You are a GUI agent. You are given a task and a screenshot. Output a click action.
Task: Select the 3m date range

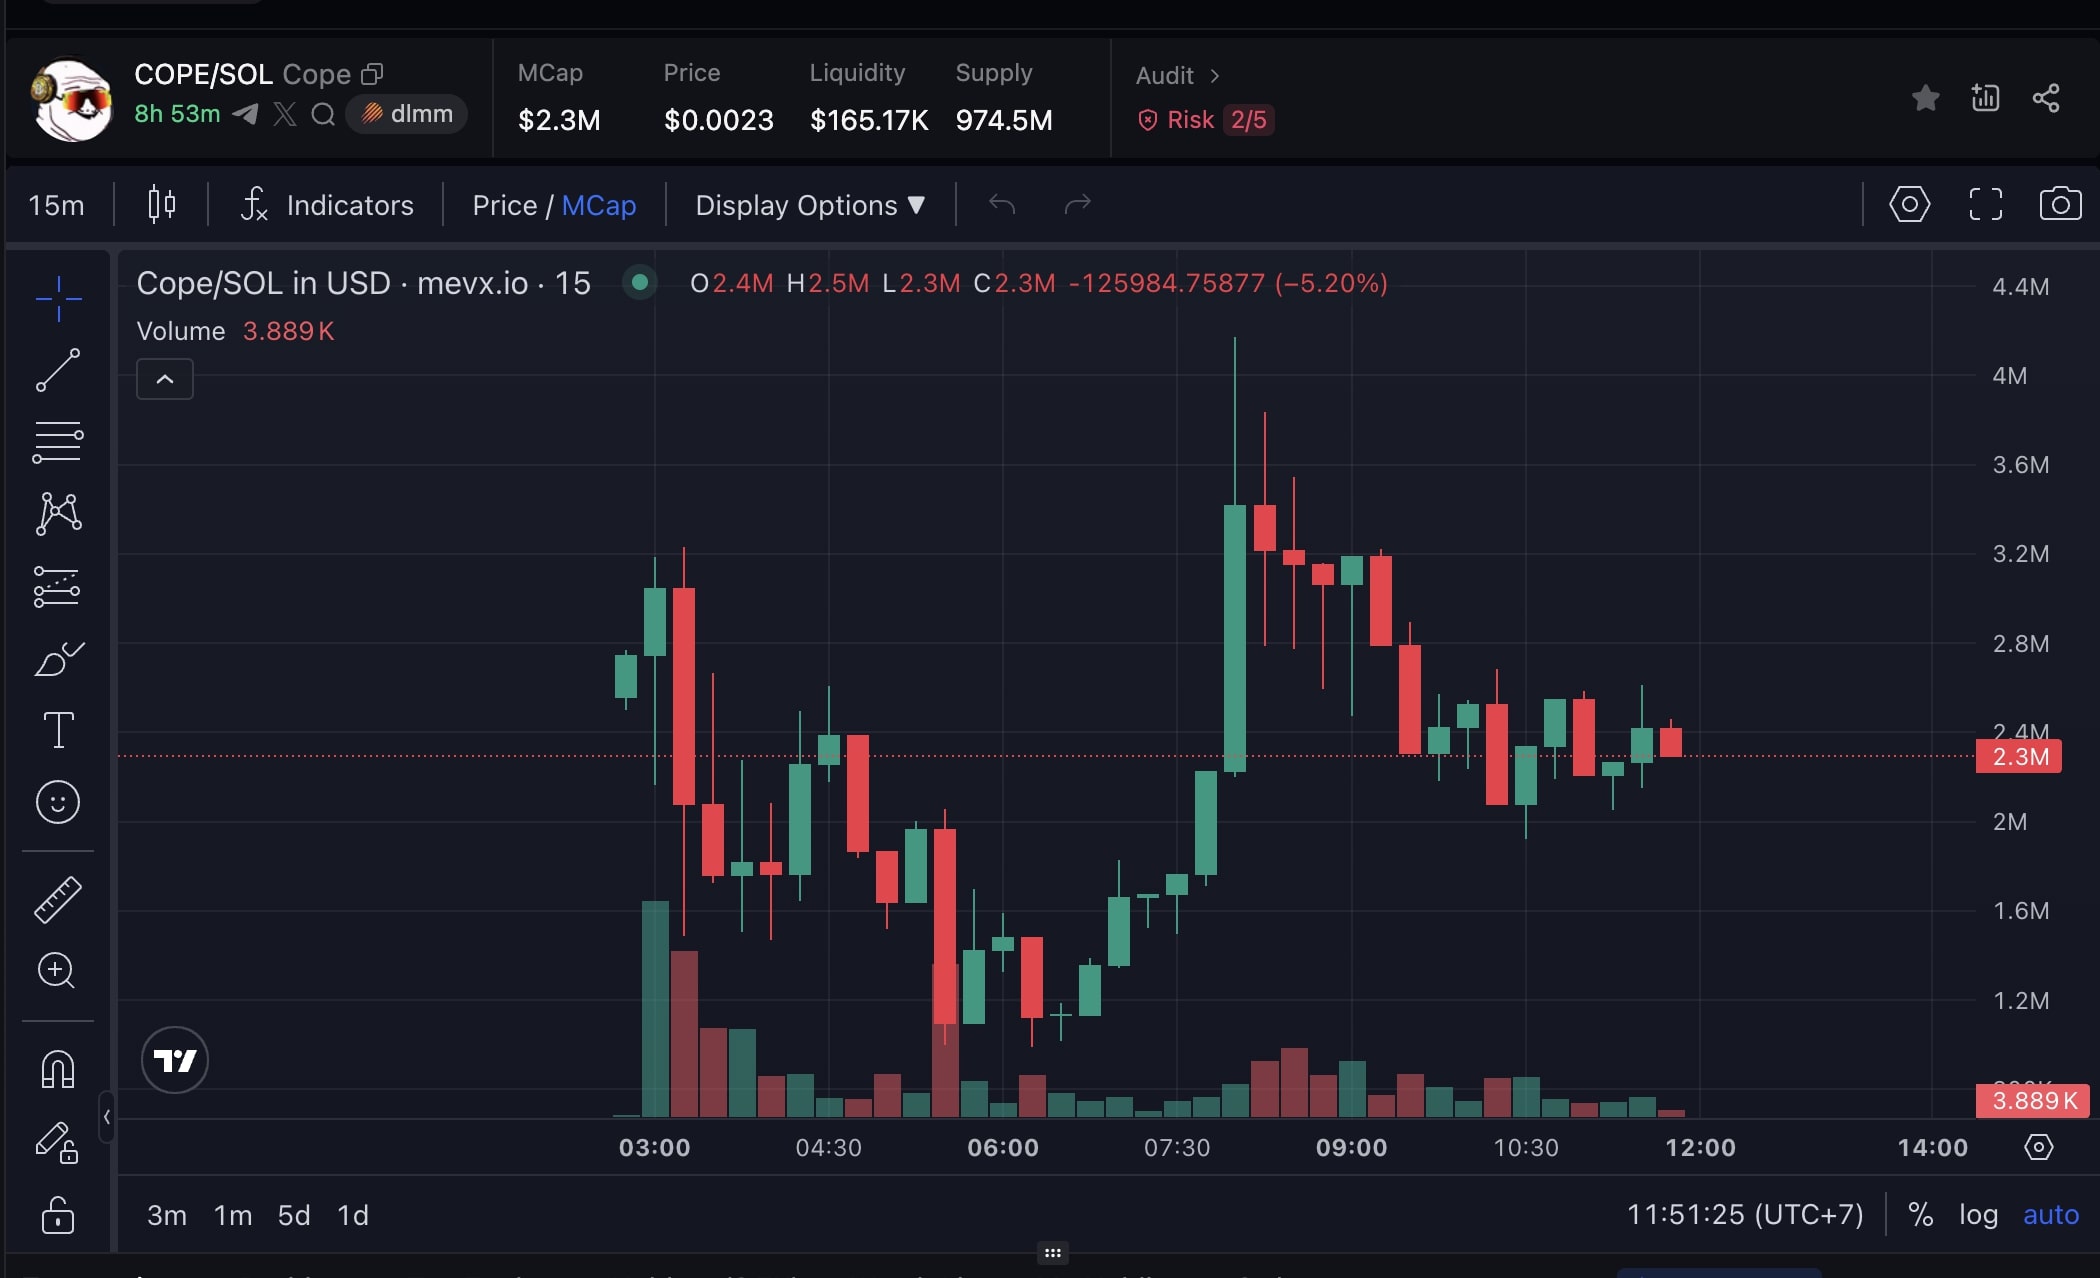pos(167,1215)
